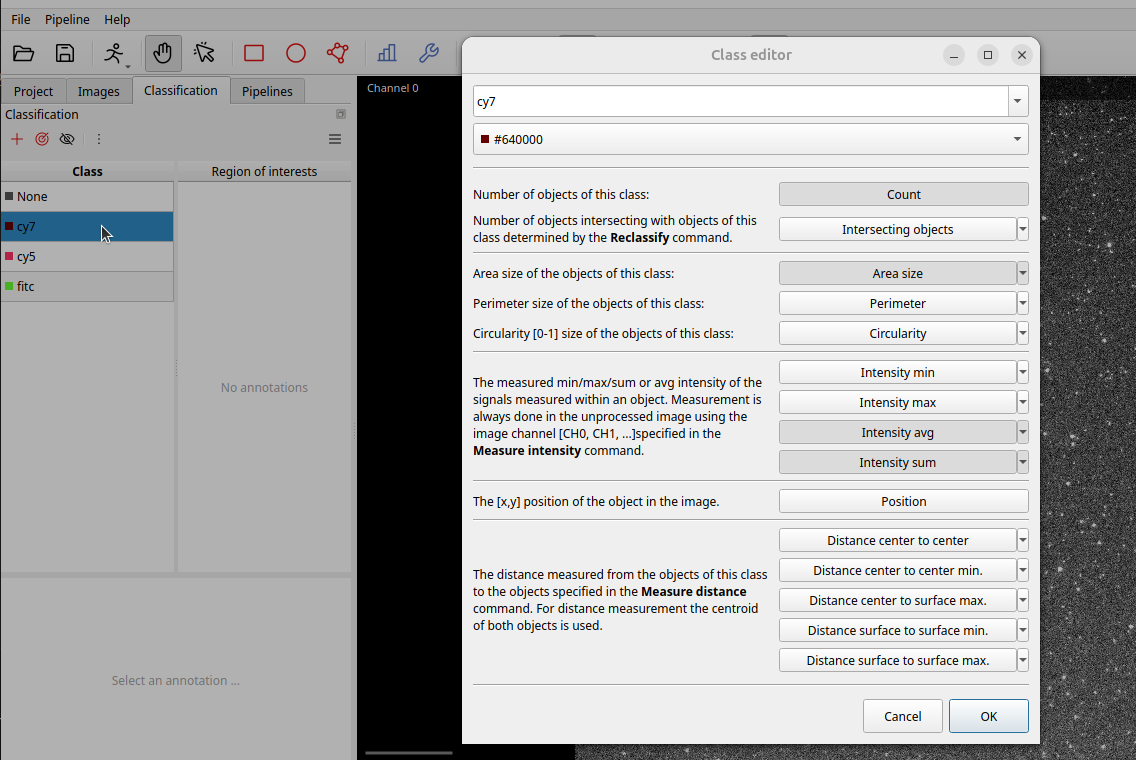Toggle the crossed-out eye visibility icon
Screen dimensions: 1136x760
click(67, 139)
